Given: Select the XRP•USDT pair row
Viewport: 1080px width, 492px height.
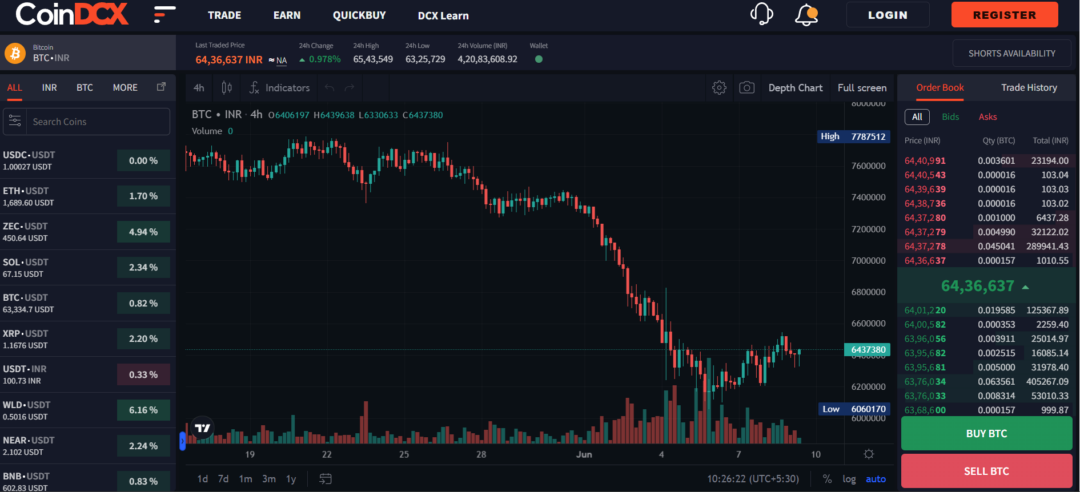Looking at the screenshot, I should [x=87, y=339].
